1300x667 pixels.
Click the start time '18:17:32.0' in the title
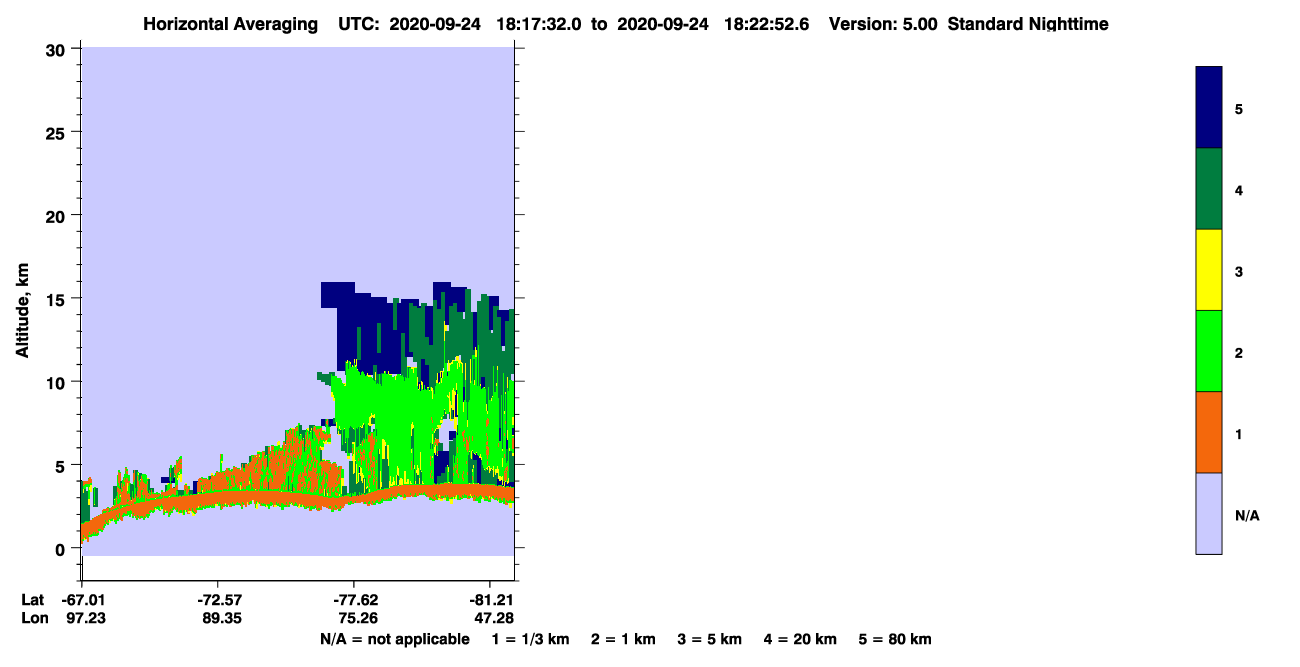point(541,24)
